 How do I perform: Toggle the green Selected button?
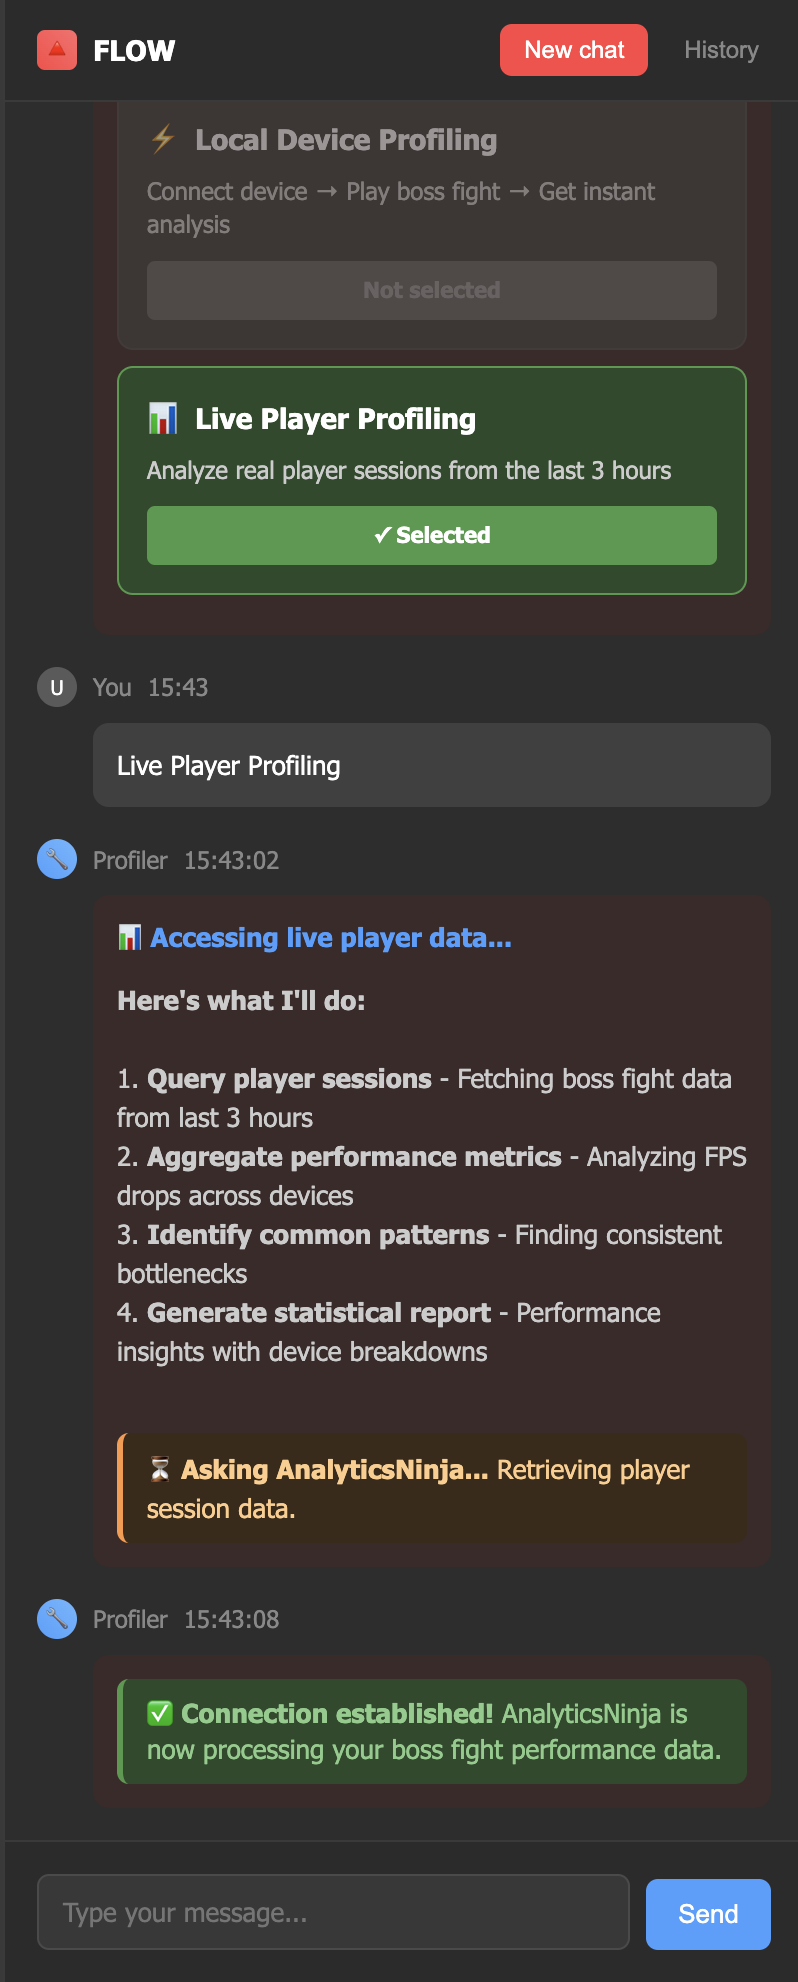(x=432, y=535)
